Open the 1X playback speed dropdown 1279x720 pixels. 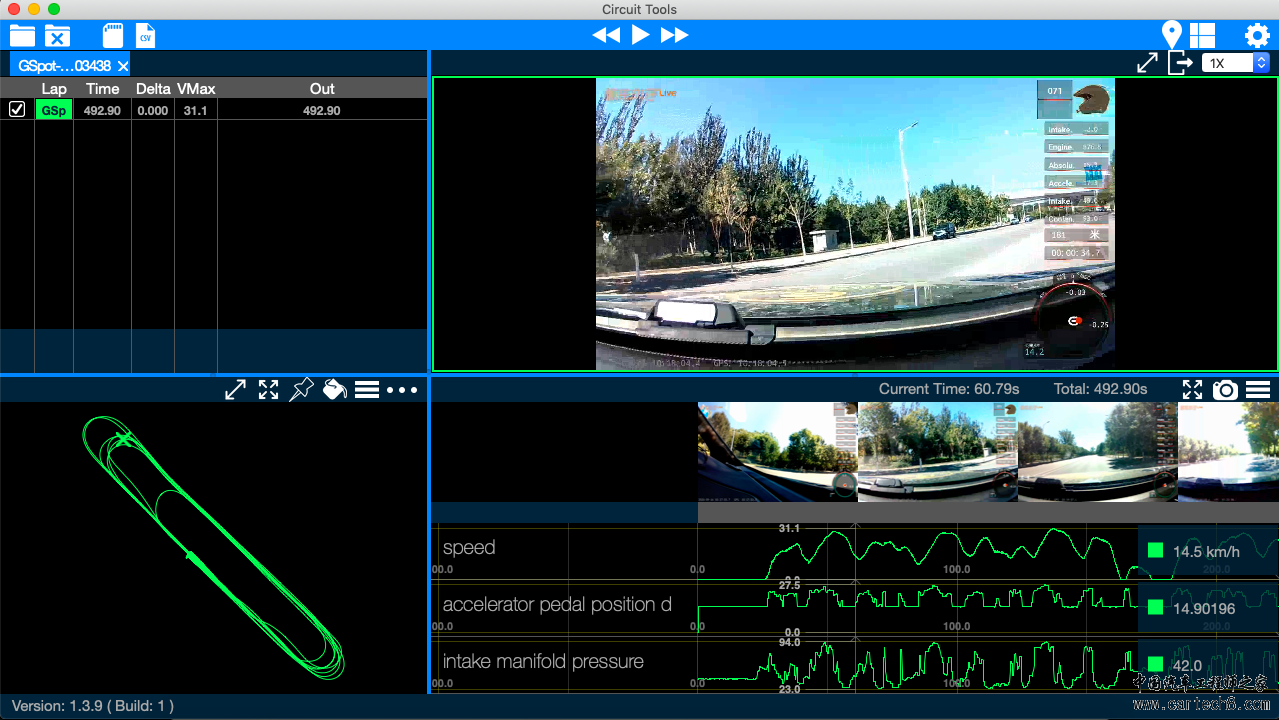pyautogui.click(x=1235, y=63)
